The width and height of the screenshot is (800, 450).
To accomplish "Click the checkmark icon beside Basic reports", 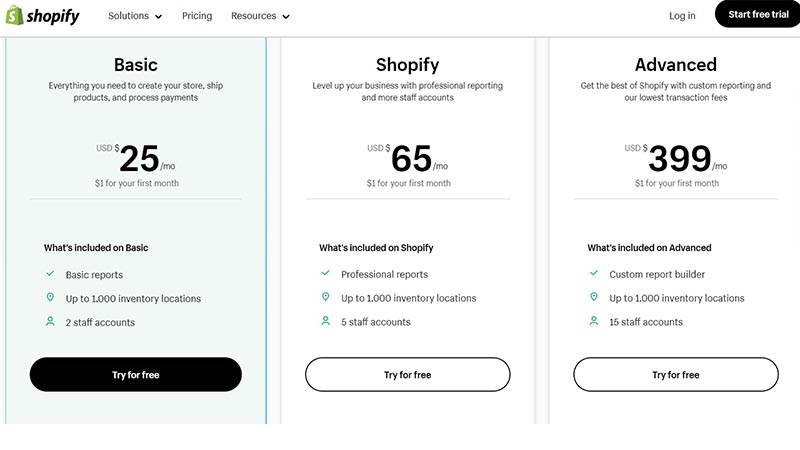I will (x=50, y=273).
